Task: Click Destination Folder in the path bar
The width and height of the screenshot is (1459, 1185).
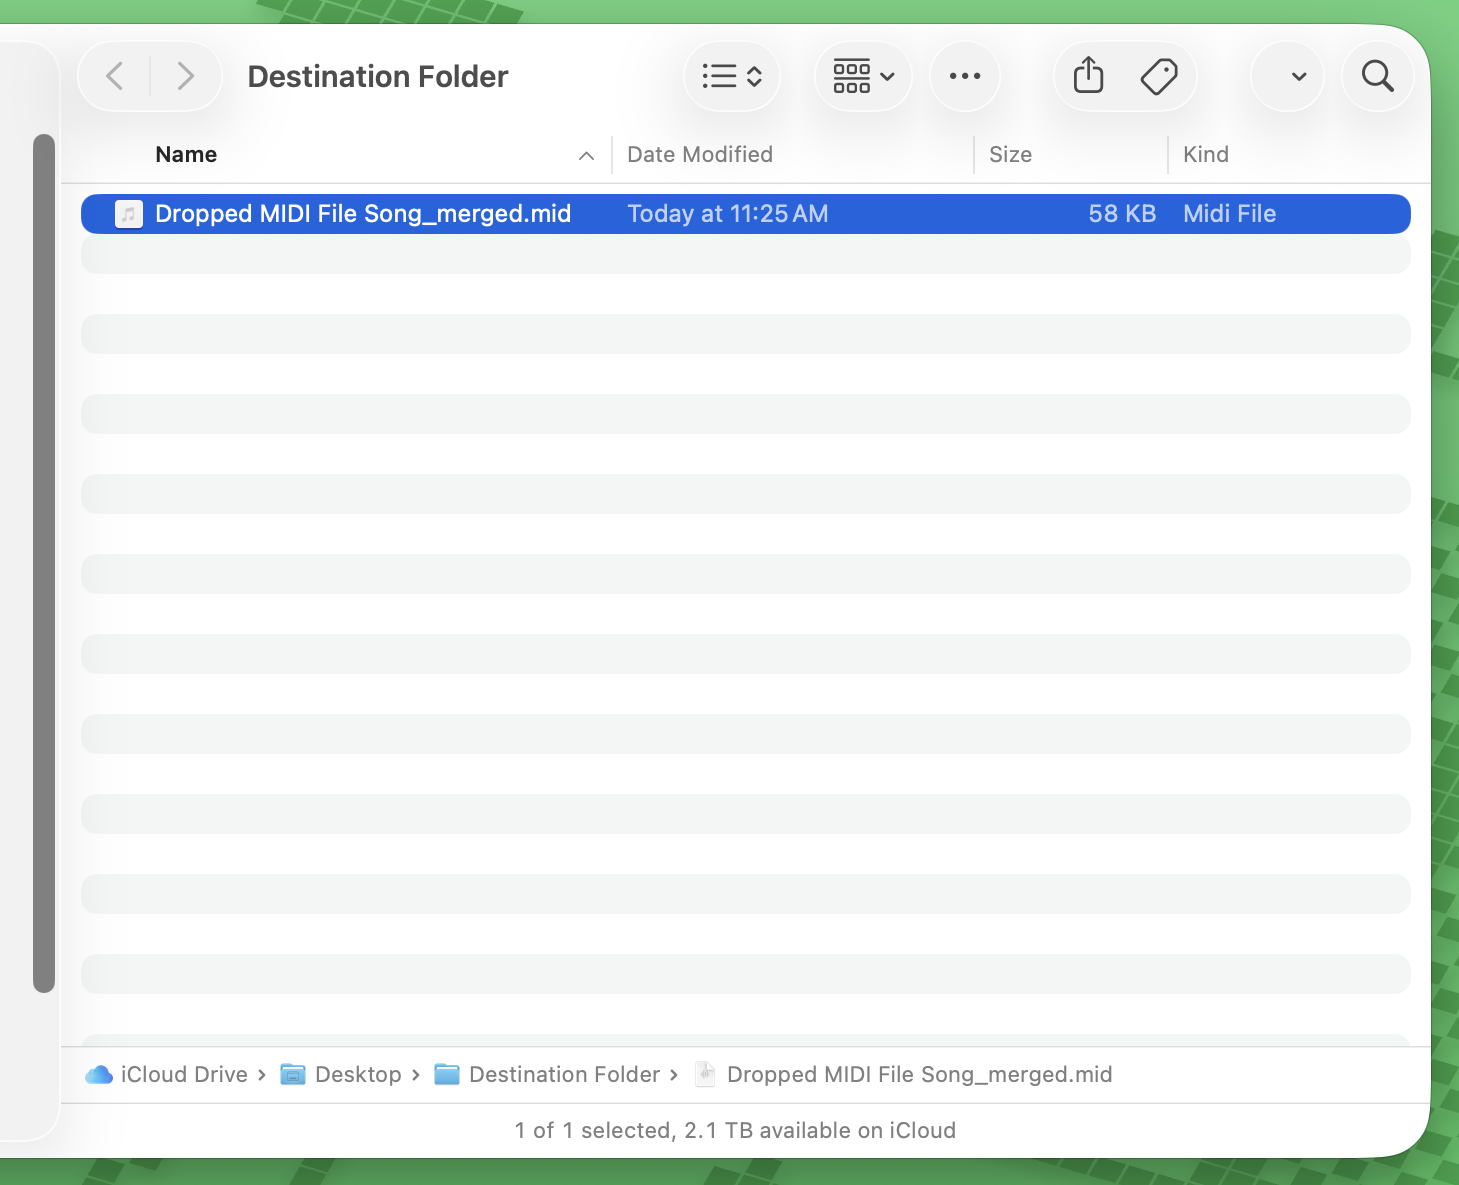Action: [565, 1074]
